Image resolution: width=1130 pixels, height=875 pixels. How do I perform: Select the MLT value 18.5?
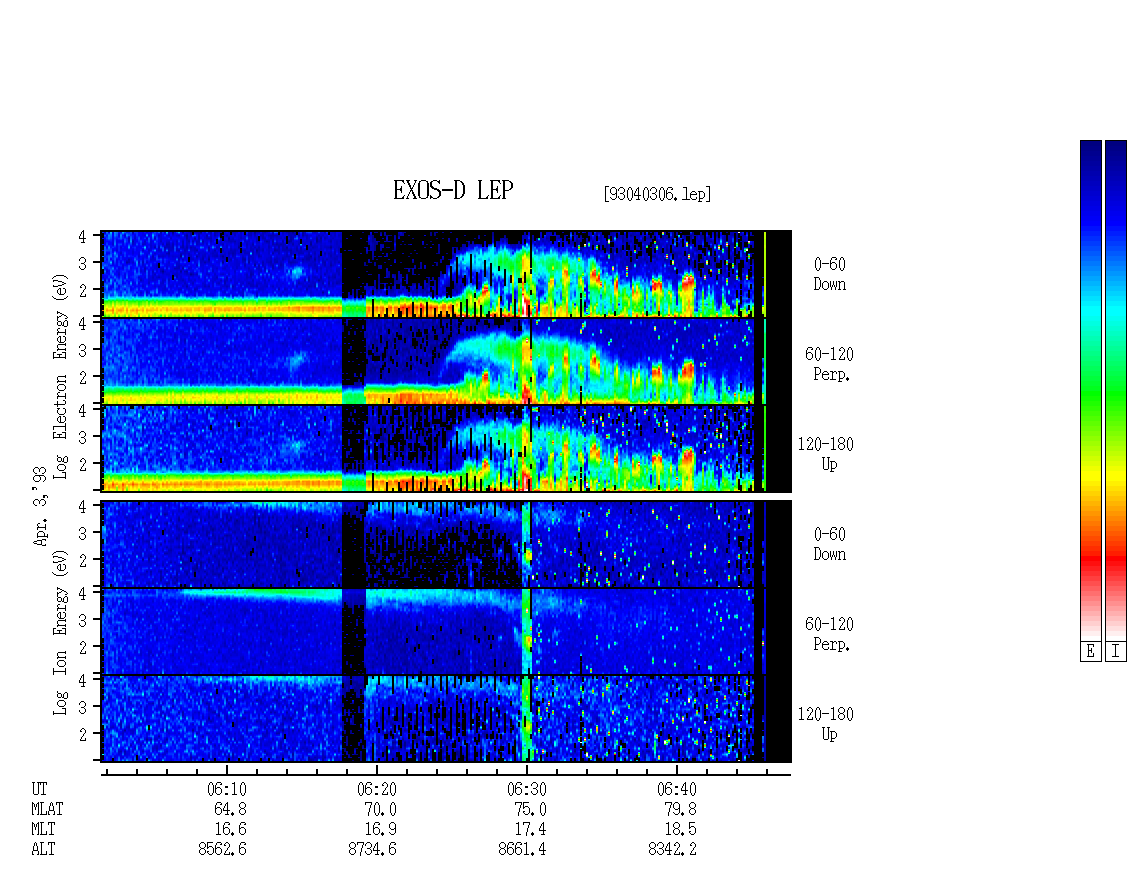tap(680, 830)
